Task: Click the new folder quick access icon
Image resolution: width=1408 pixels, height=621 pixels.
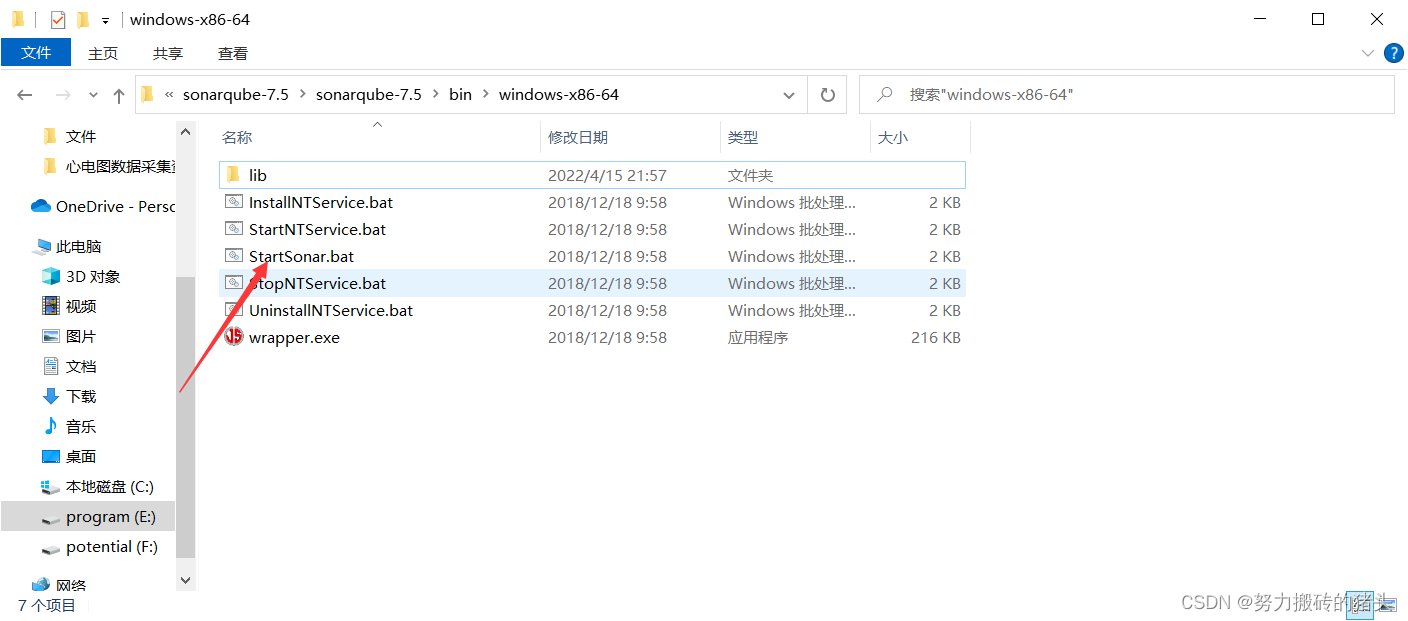Action: point(83,19)
